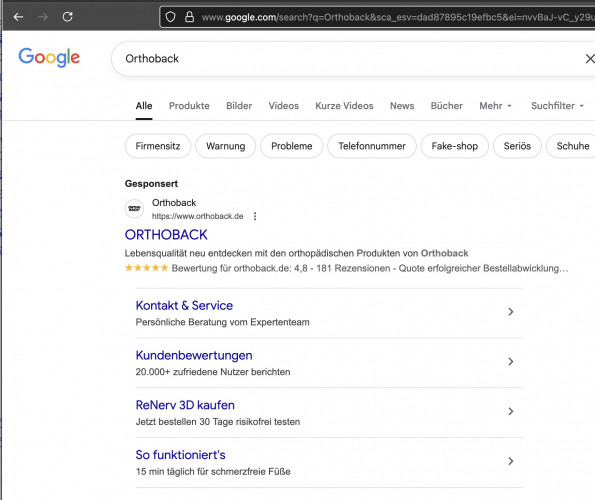Viewport: 595px width, 500px height.
Task: Select the Seriös suggestion chip
Action: [x=517, y=146]
